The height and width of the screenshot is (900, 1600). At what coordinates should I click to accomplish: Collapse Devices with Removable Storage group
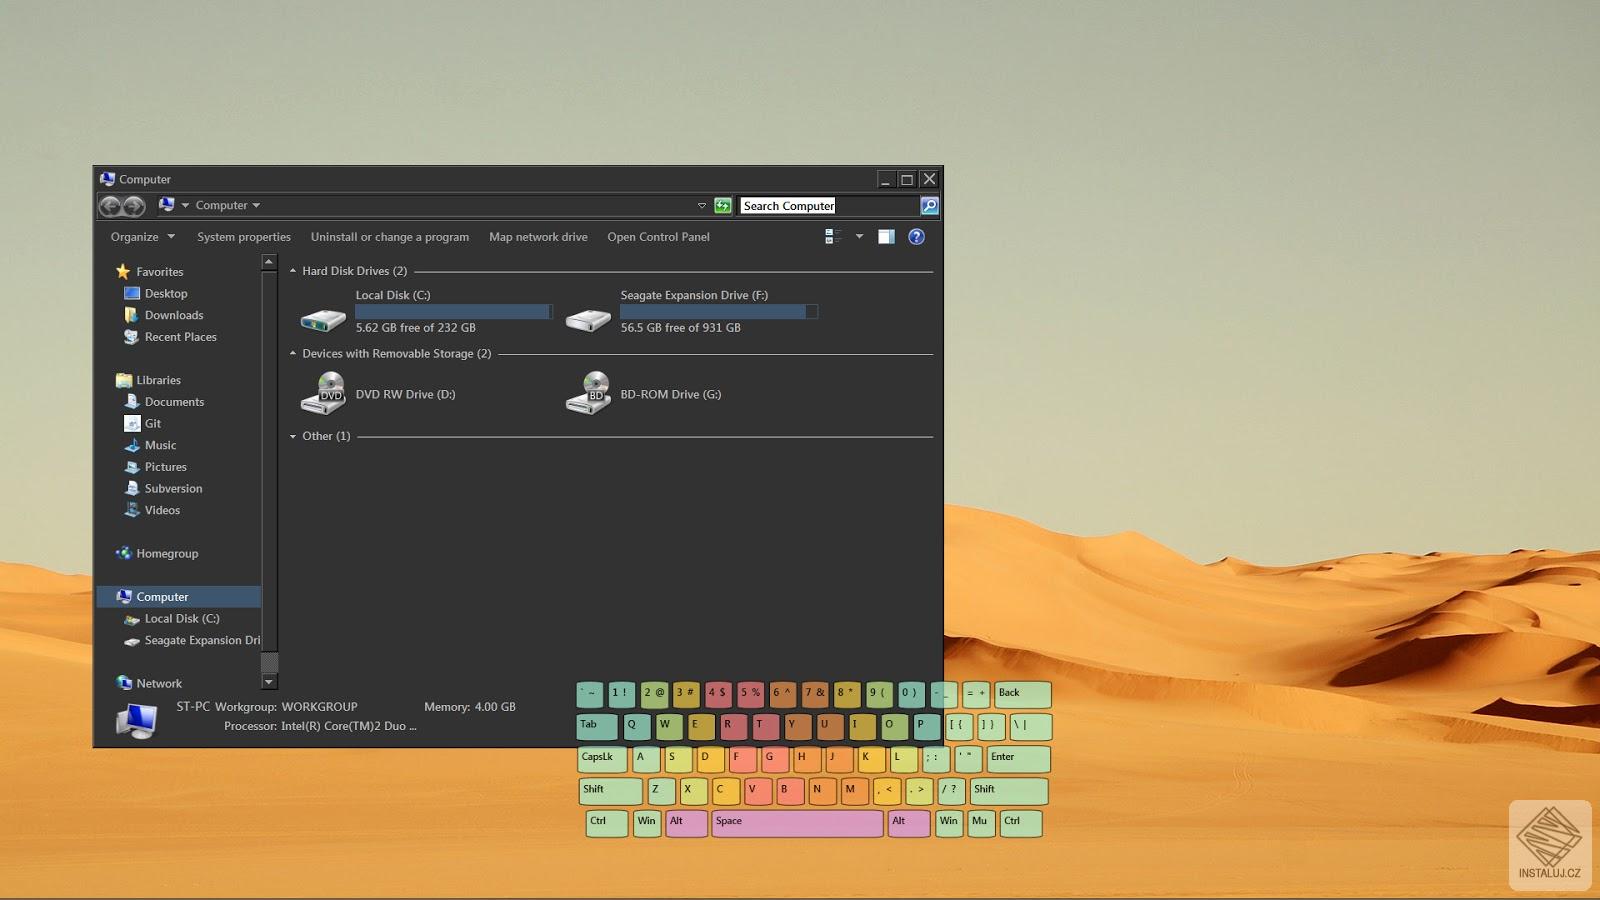(293, 354)
